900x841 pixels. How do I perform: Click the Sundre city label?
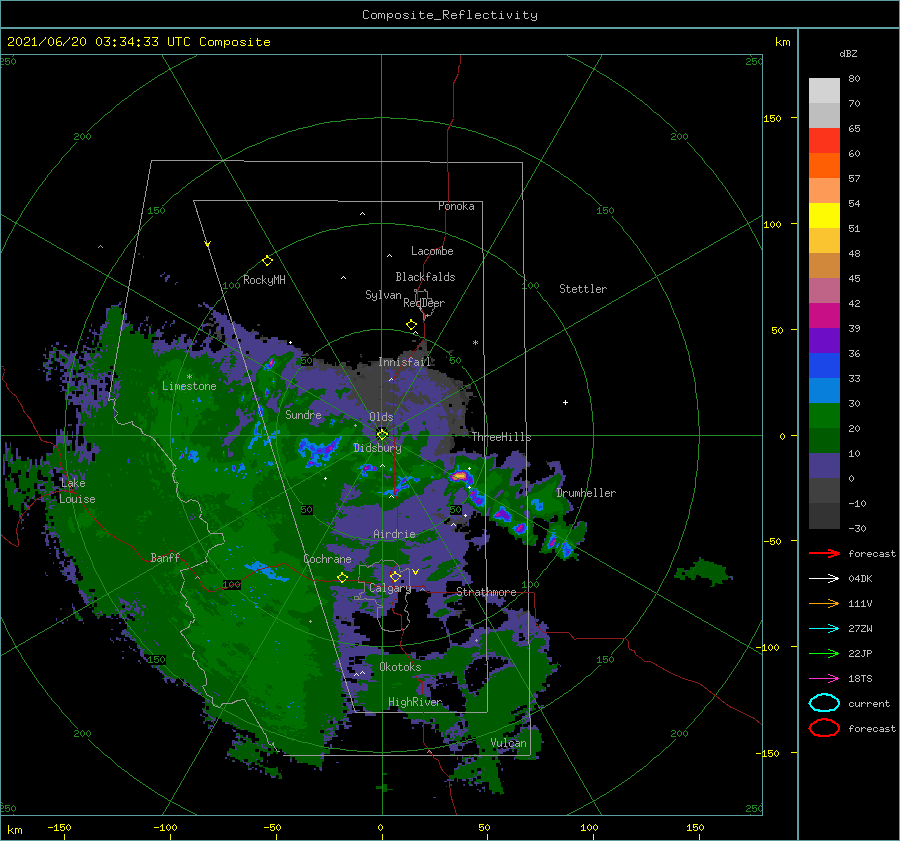[x=303, y=414]
